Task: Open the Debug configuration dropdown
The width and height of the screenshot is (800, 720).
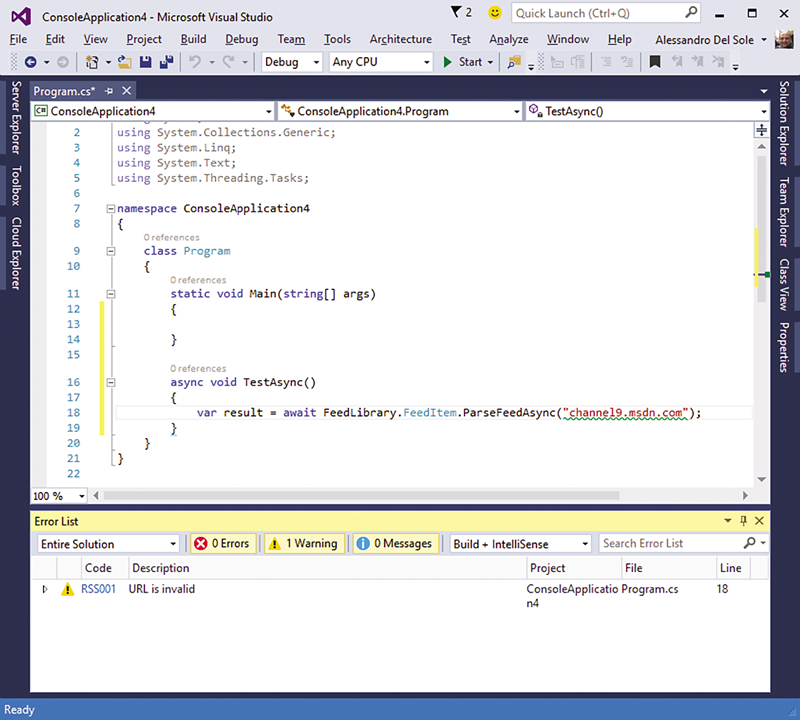Action: (292, 62)
